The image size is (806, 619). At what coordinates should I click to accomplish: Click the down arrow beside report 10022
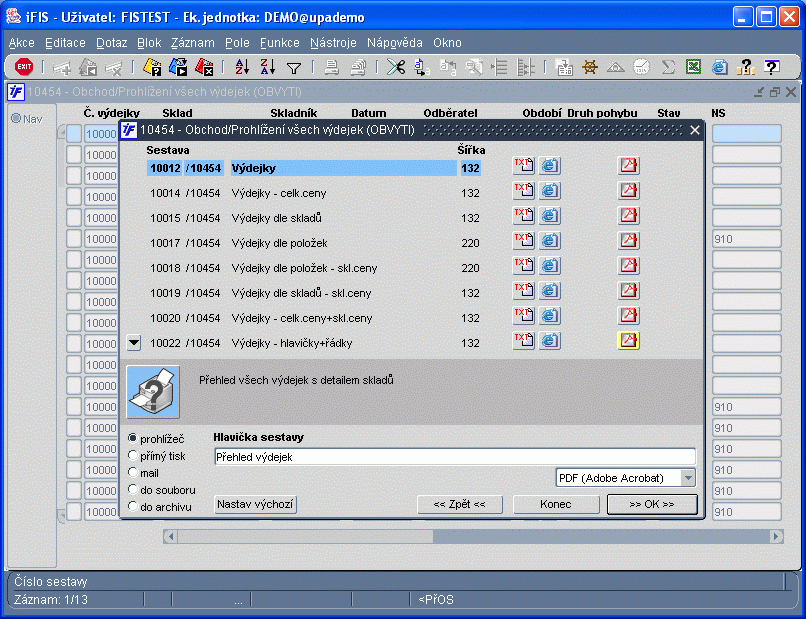[134, 343]
